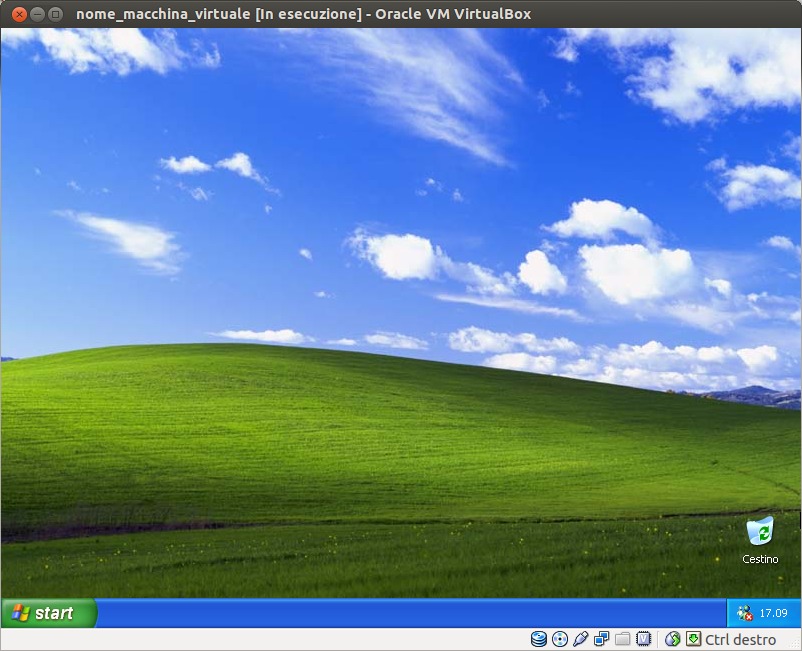The height and width of the screenshot is (651, 802).
Task: Click the keyboard capture green arrow icon
Action: 693,639
